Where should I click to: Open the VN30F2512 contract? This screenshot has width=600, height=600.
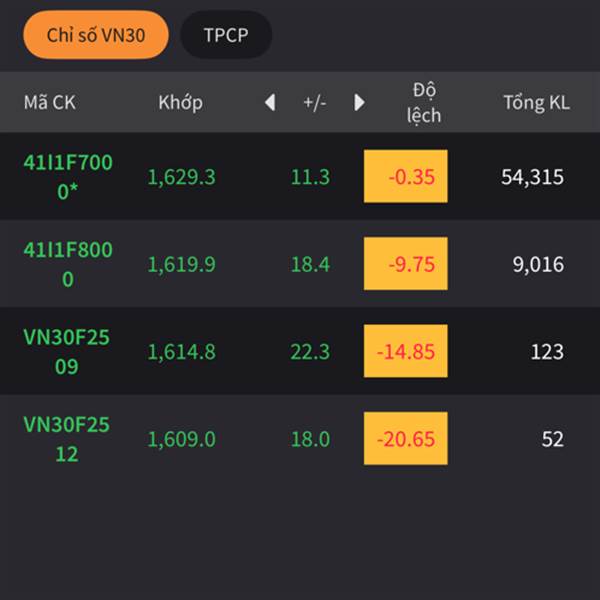[300, 438]
